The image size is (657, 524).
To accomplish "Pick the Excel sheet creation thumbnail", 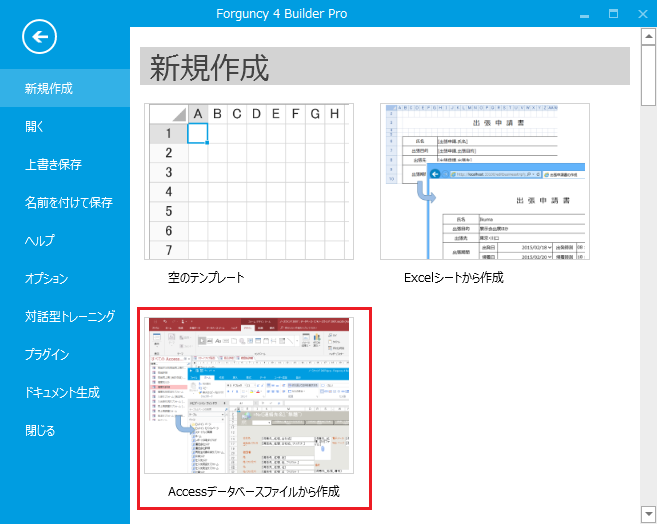I will coord(485,181).
